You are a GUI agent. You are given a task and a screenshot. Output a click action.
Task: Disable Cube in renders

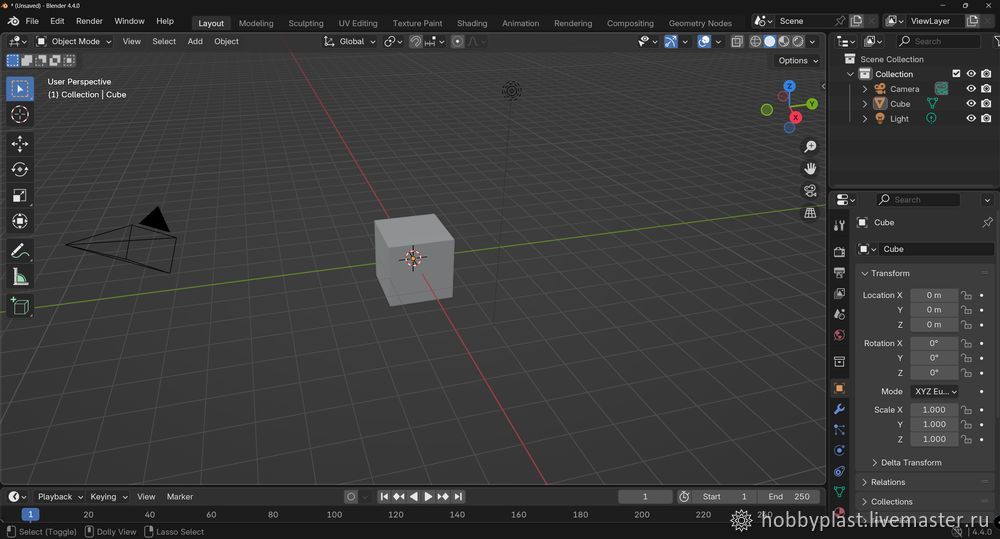[986, 103]
